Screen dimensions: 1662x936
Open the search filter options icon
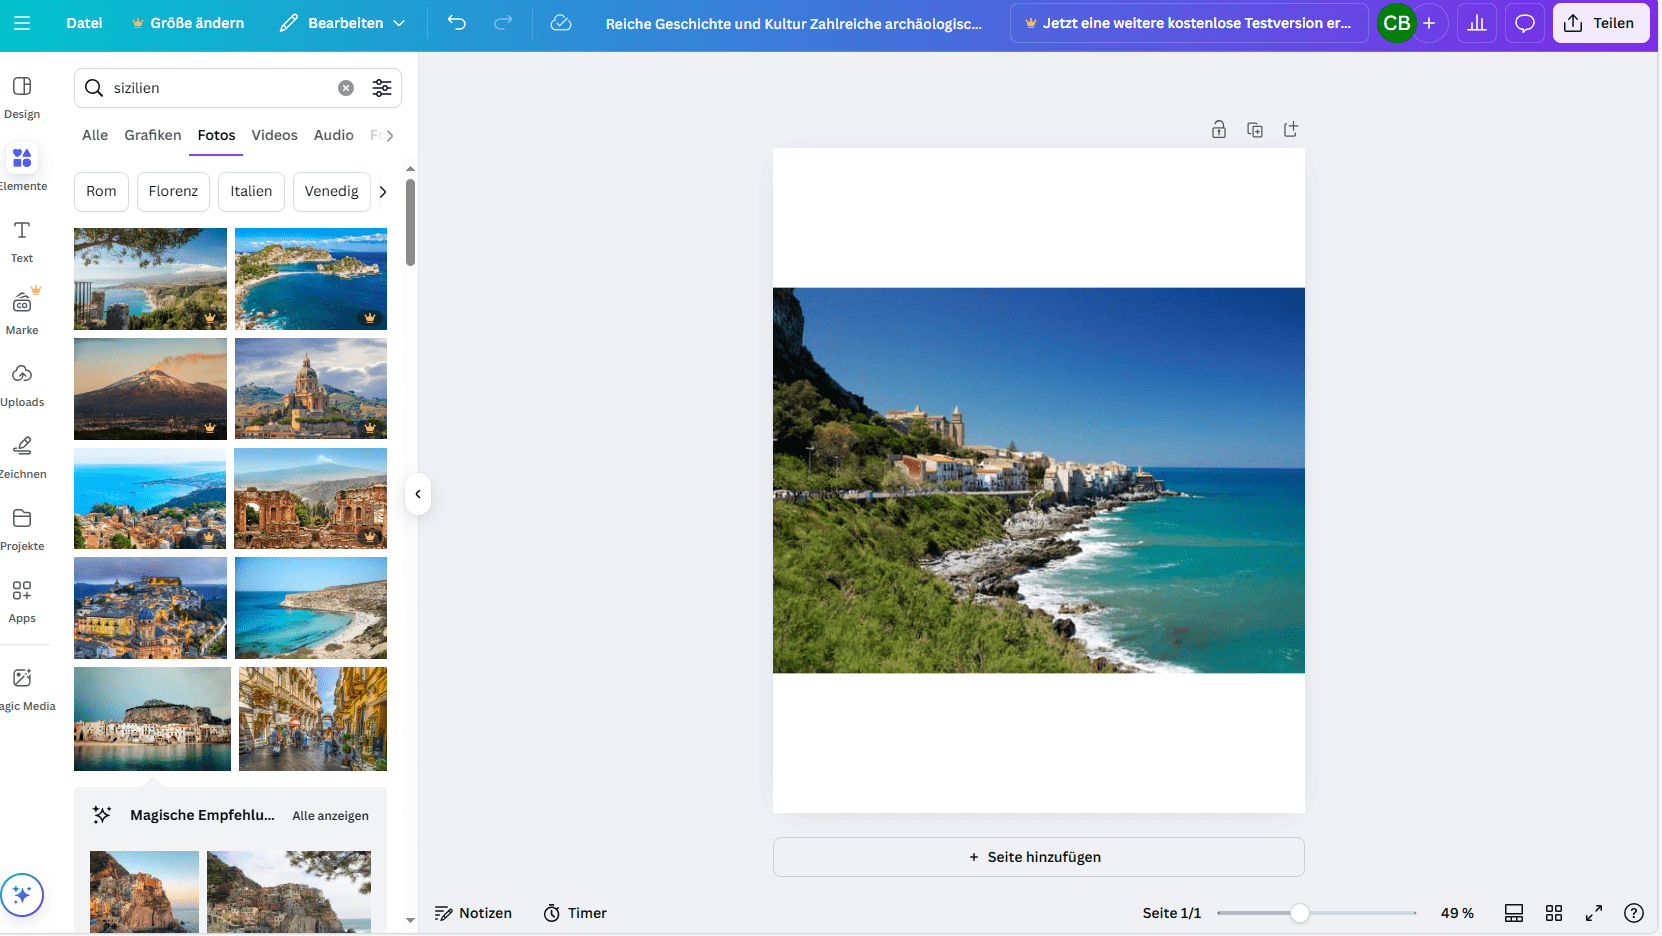tap(382, 88)
